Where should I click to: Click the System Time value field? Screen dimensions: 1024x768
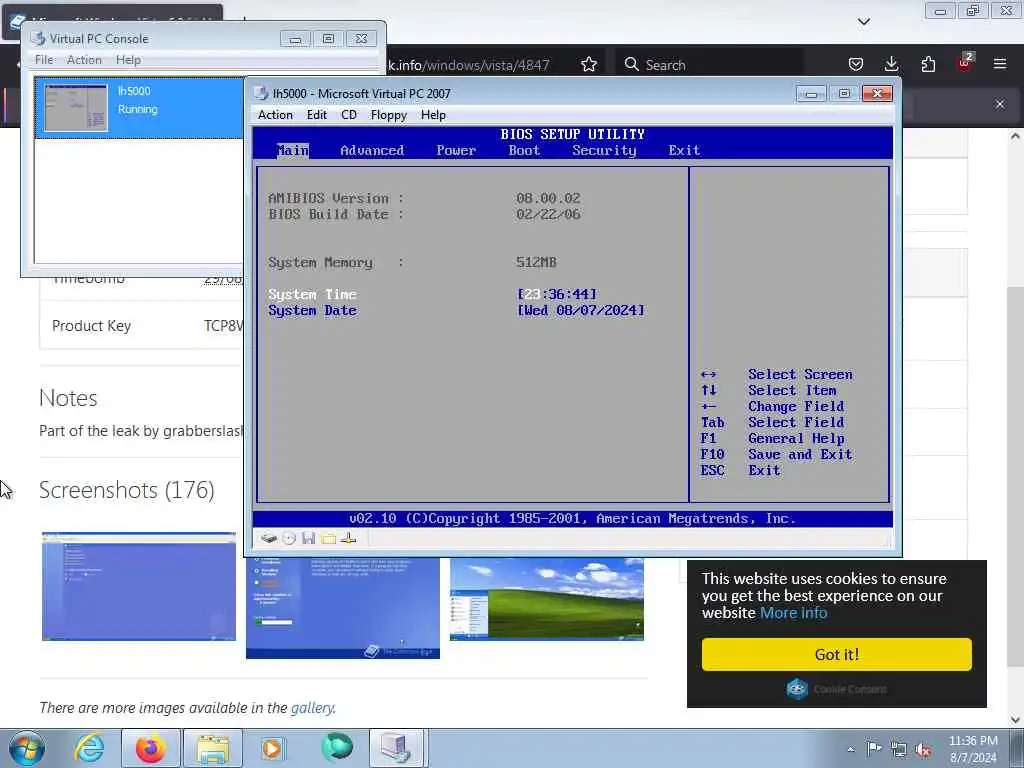coord(557,295)
